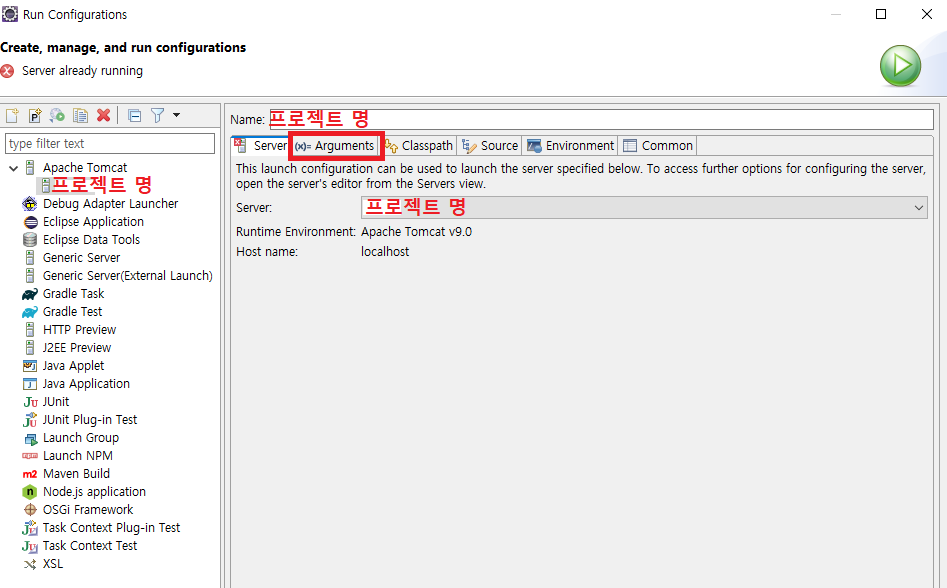947x588 pixels.
Task: Click the XSL arrows icon
Action: tap(30, 564)
